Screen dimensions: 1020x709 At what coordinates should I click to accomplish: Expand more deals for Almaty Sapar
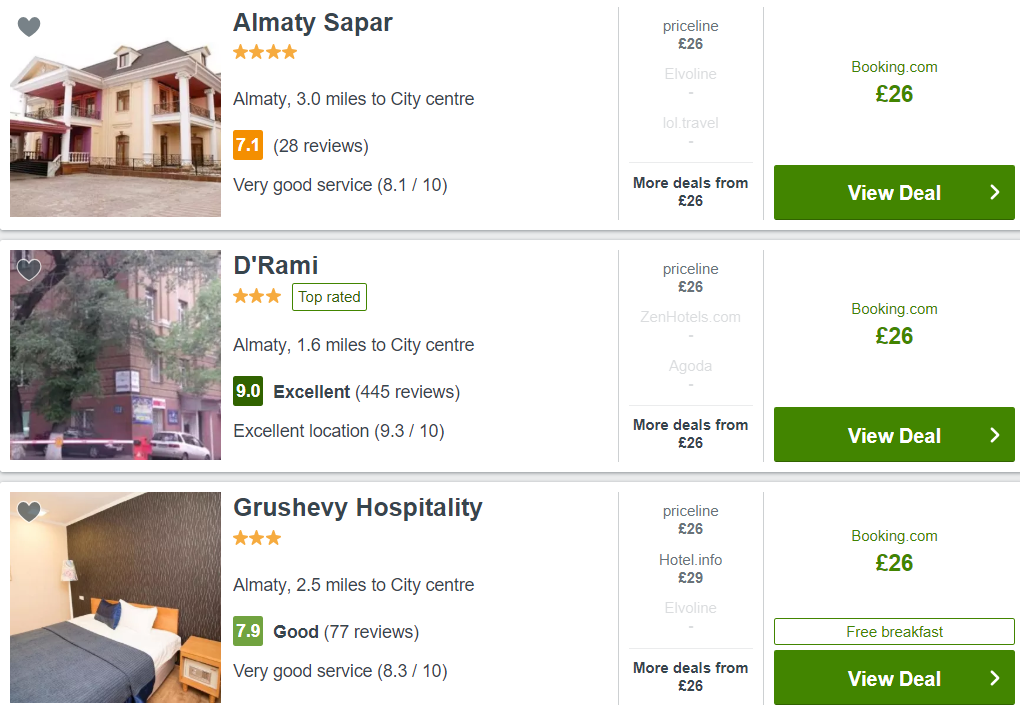[x=690, y=191]
